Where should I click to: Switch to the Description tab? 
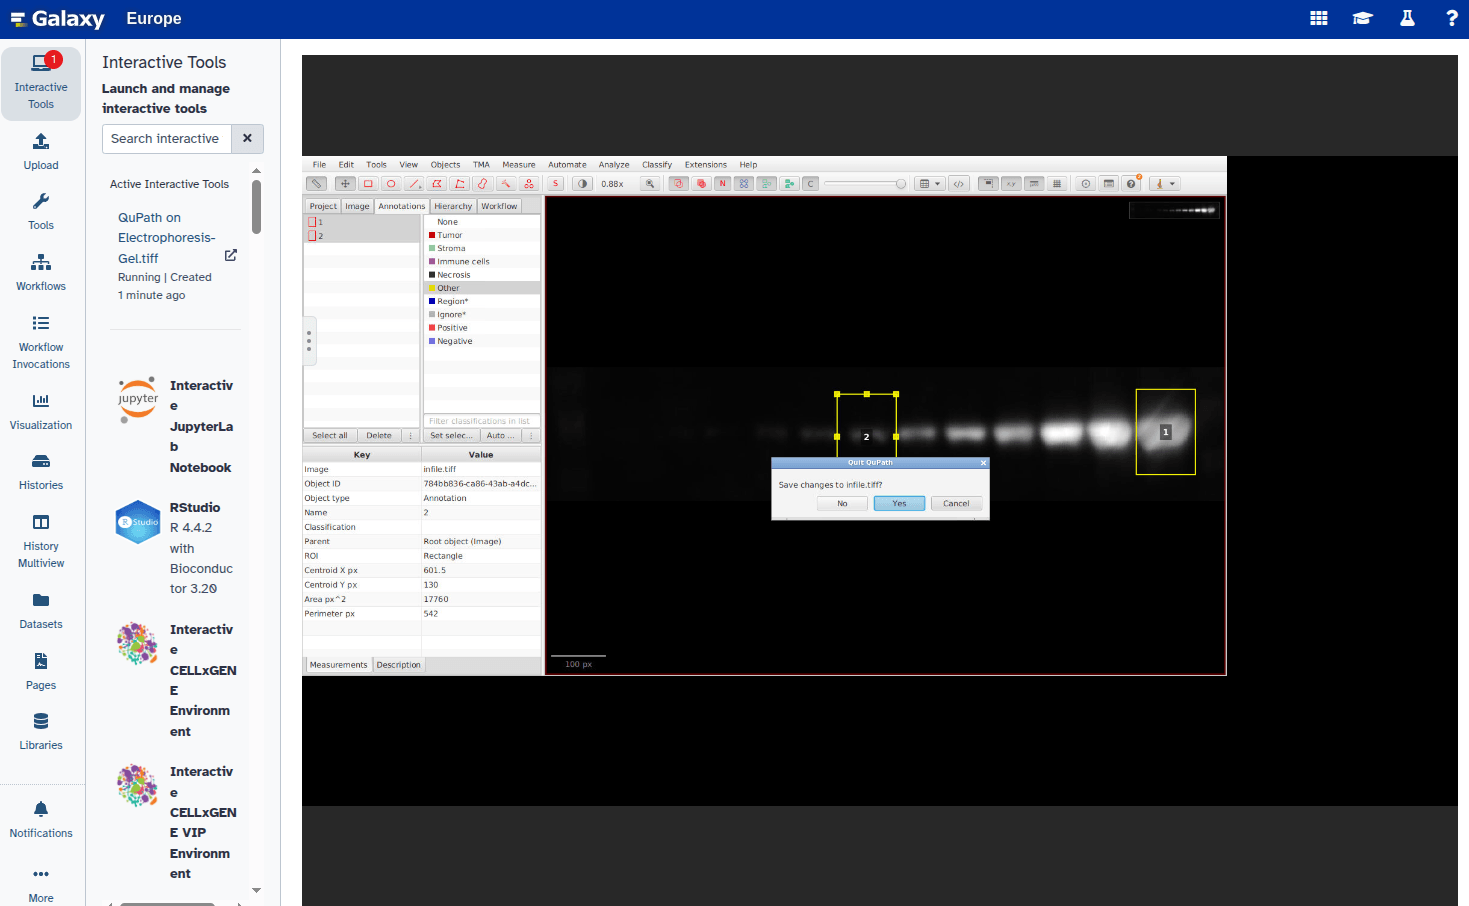(x=399, y=665)
